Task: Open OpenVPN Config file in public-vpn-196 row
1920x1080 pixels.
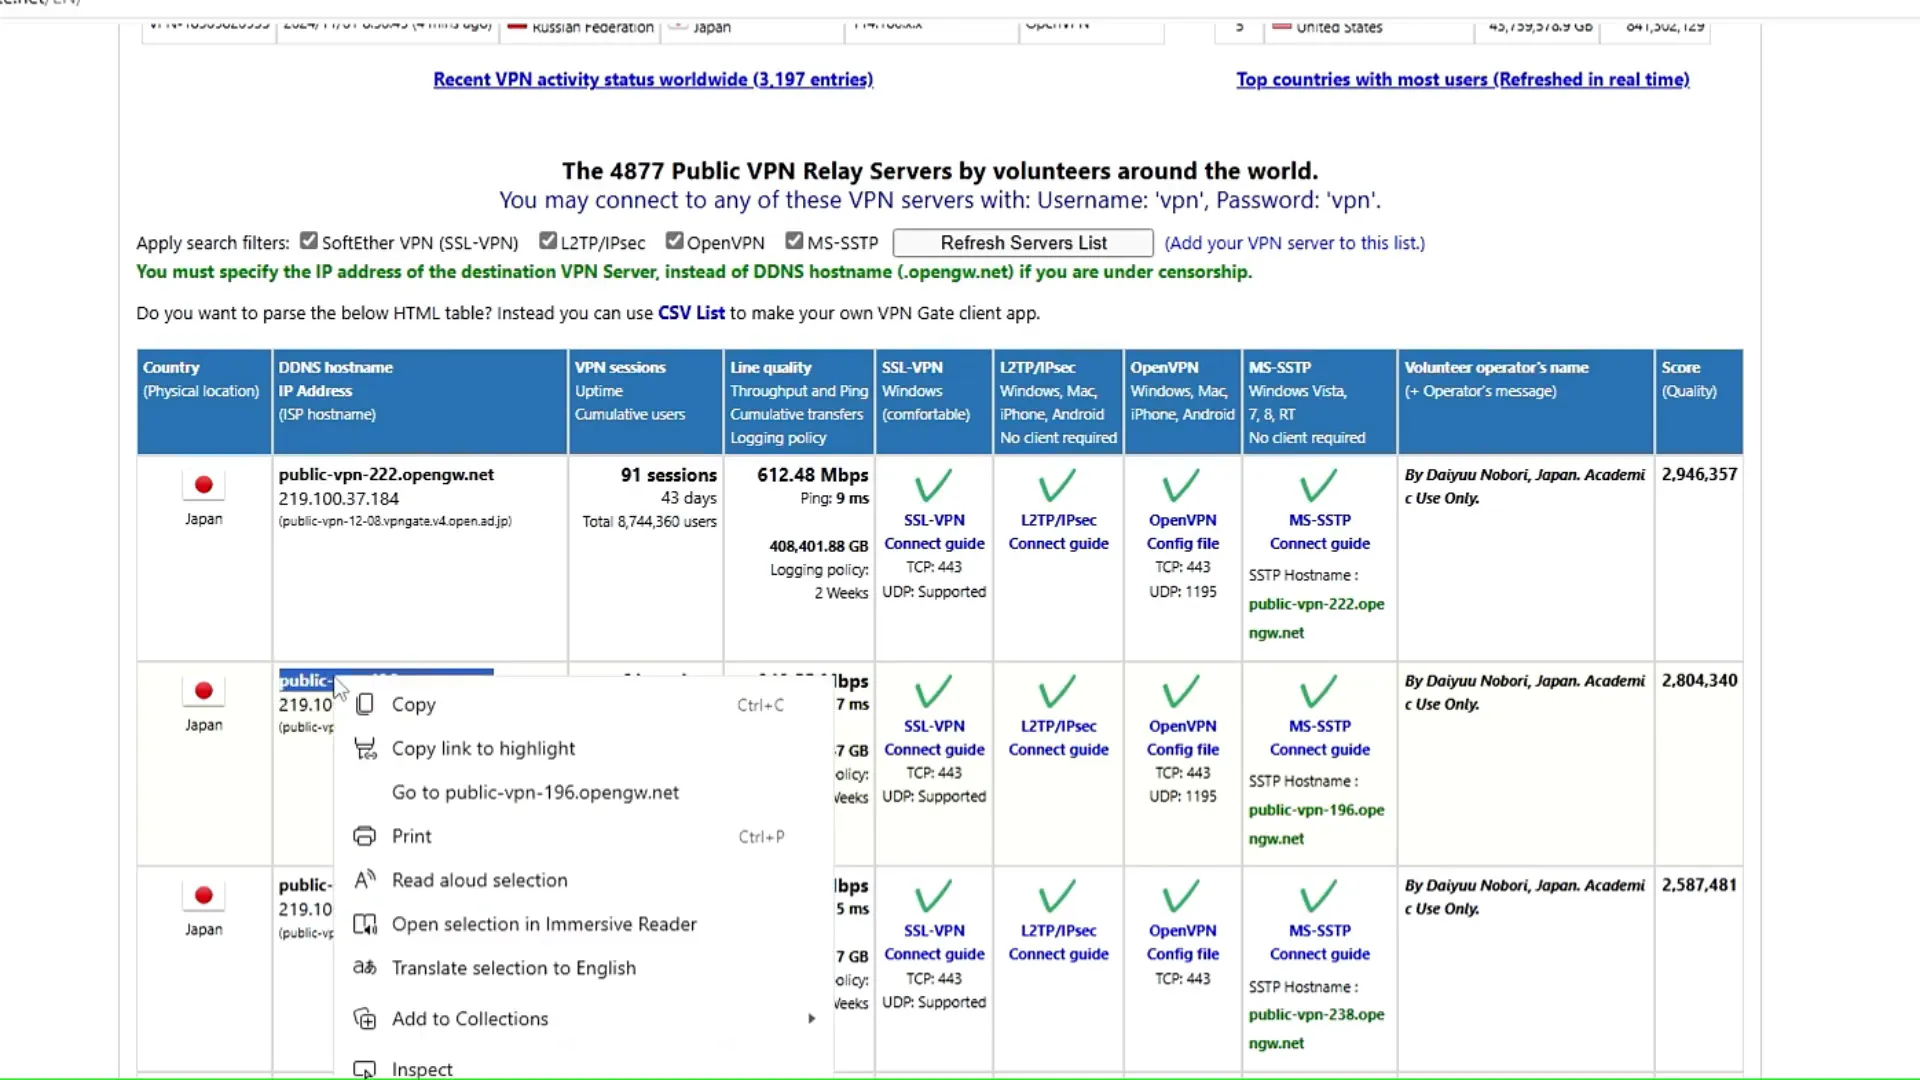Action: (x=1183, y=750)
